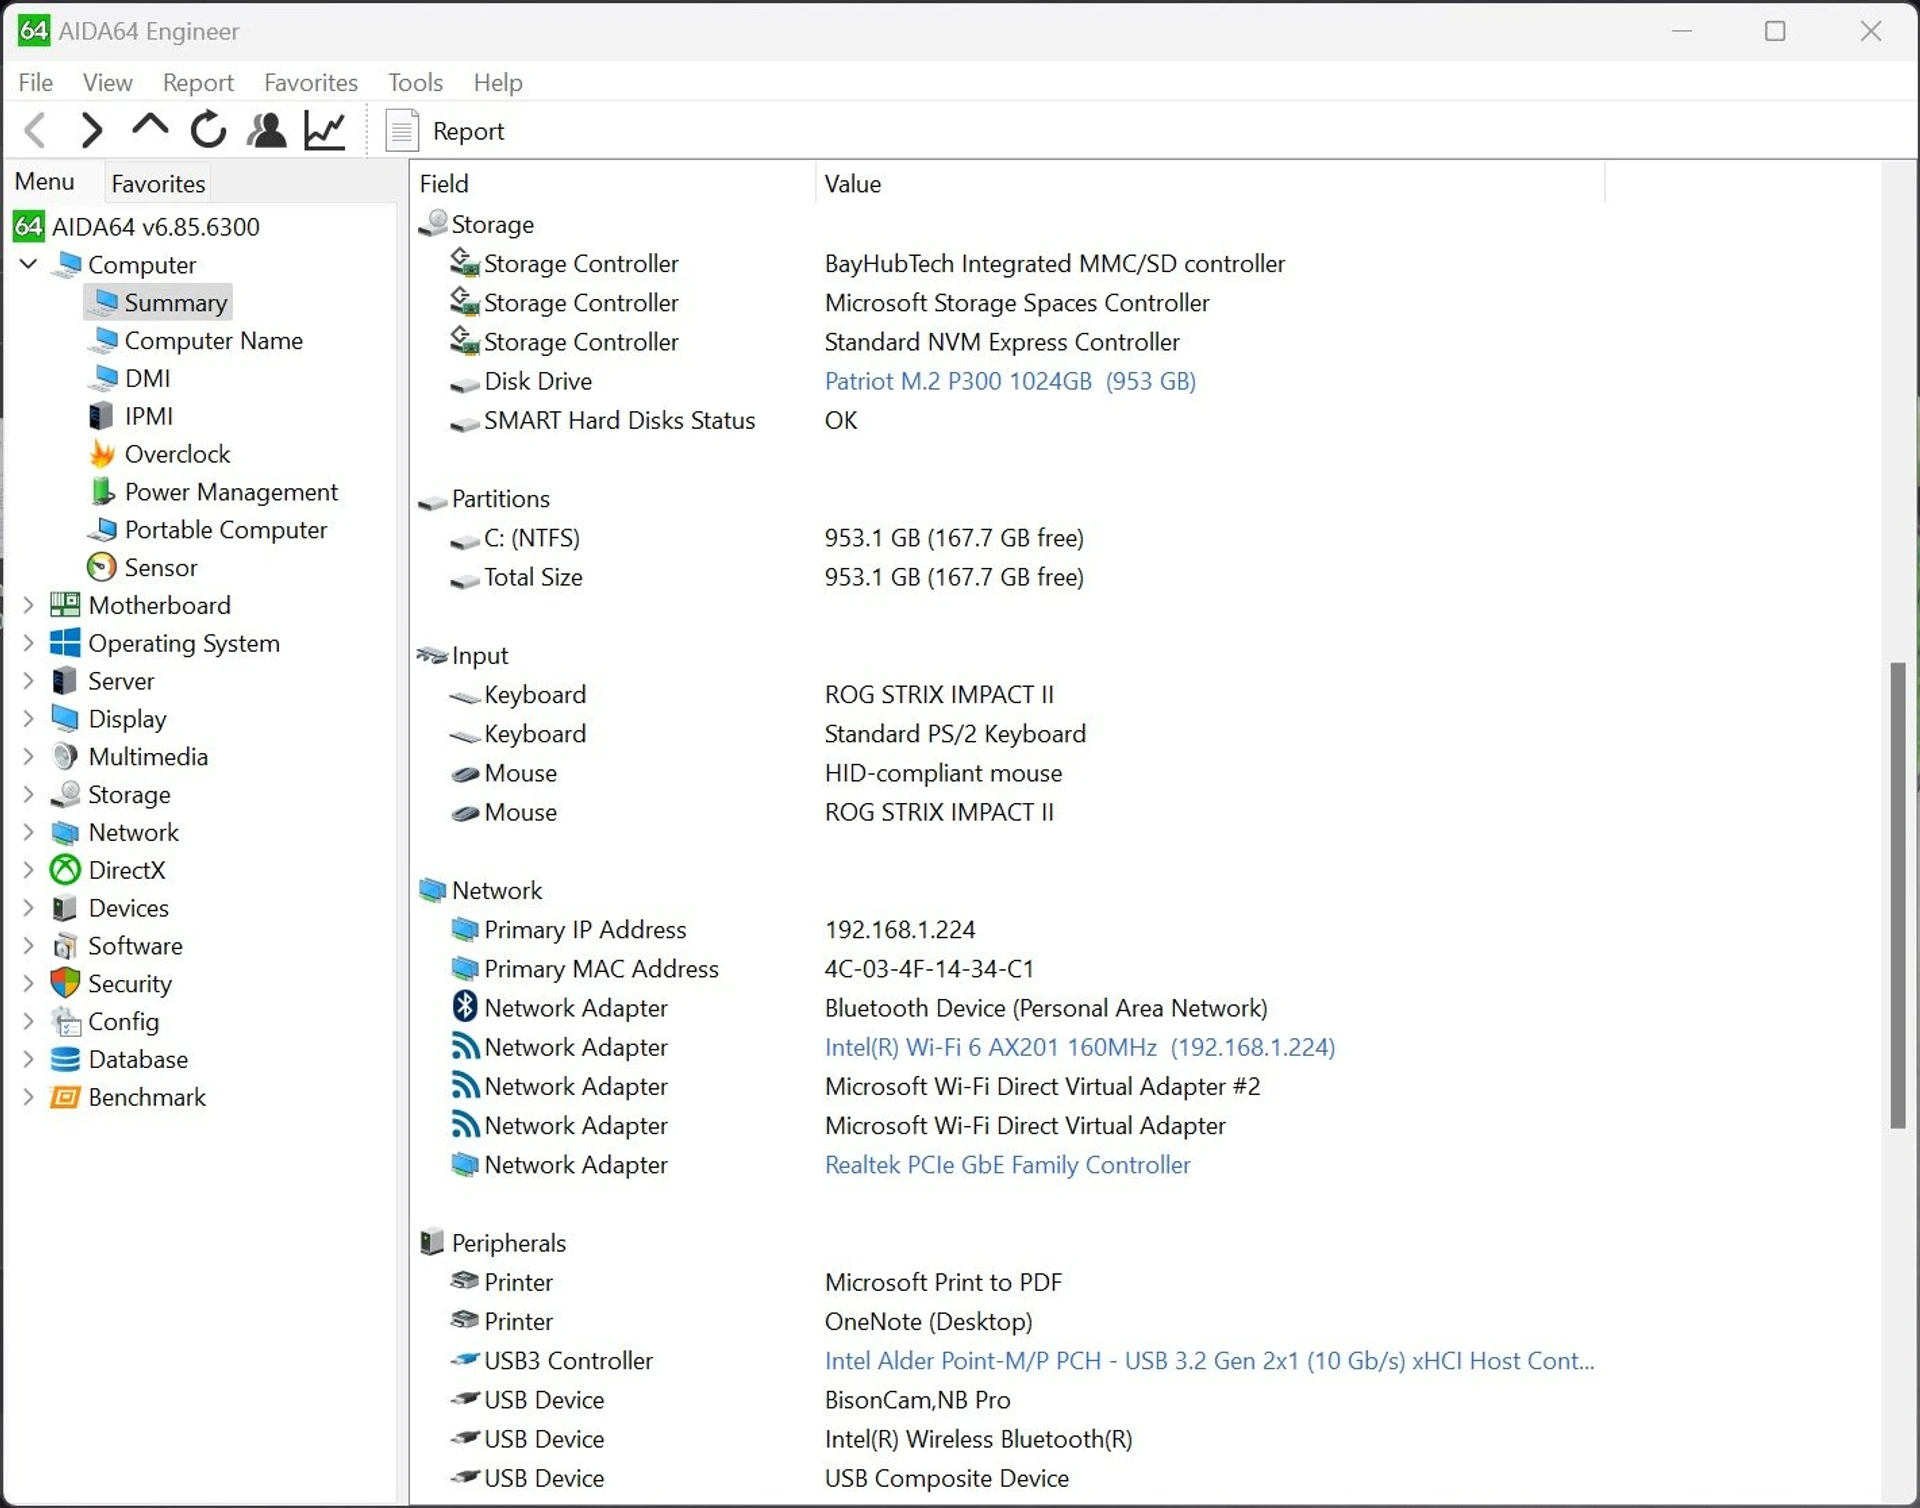The image size is (1920, 1508).
Task: Switch to the Favorites tab in sidebar
Action: tap(158, 184)
